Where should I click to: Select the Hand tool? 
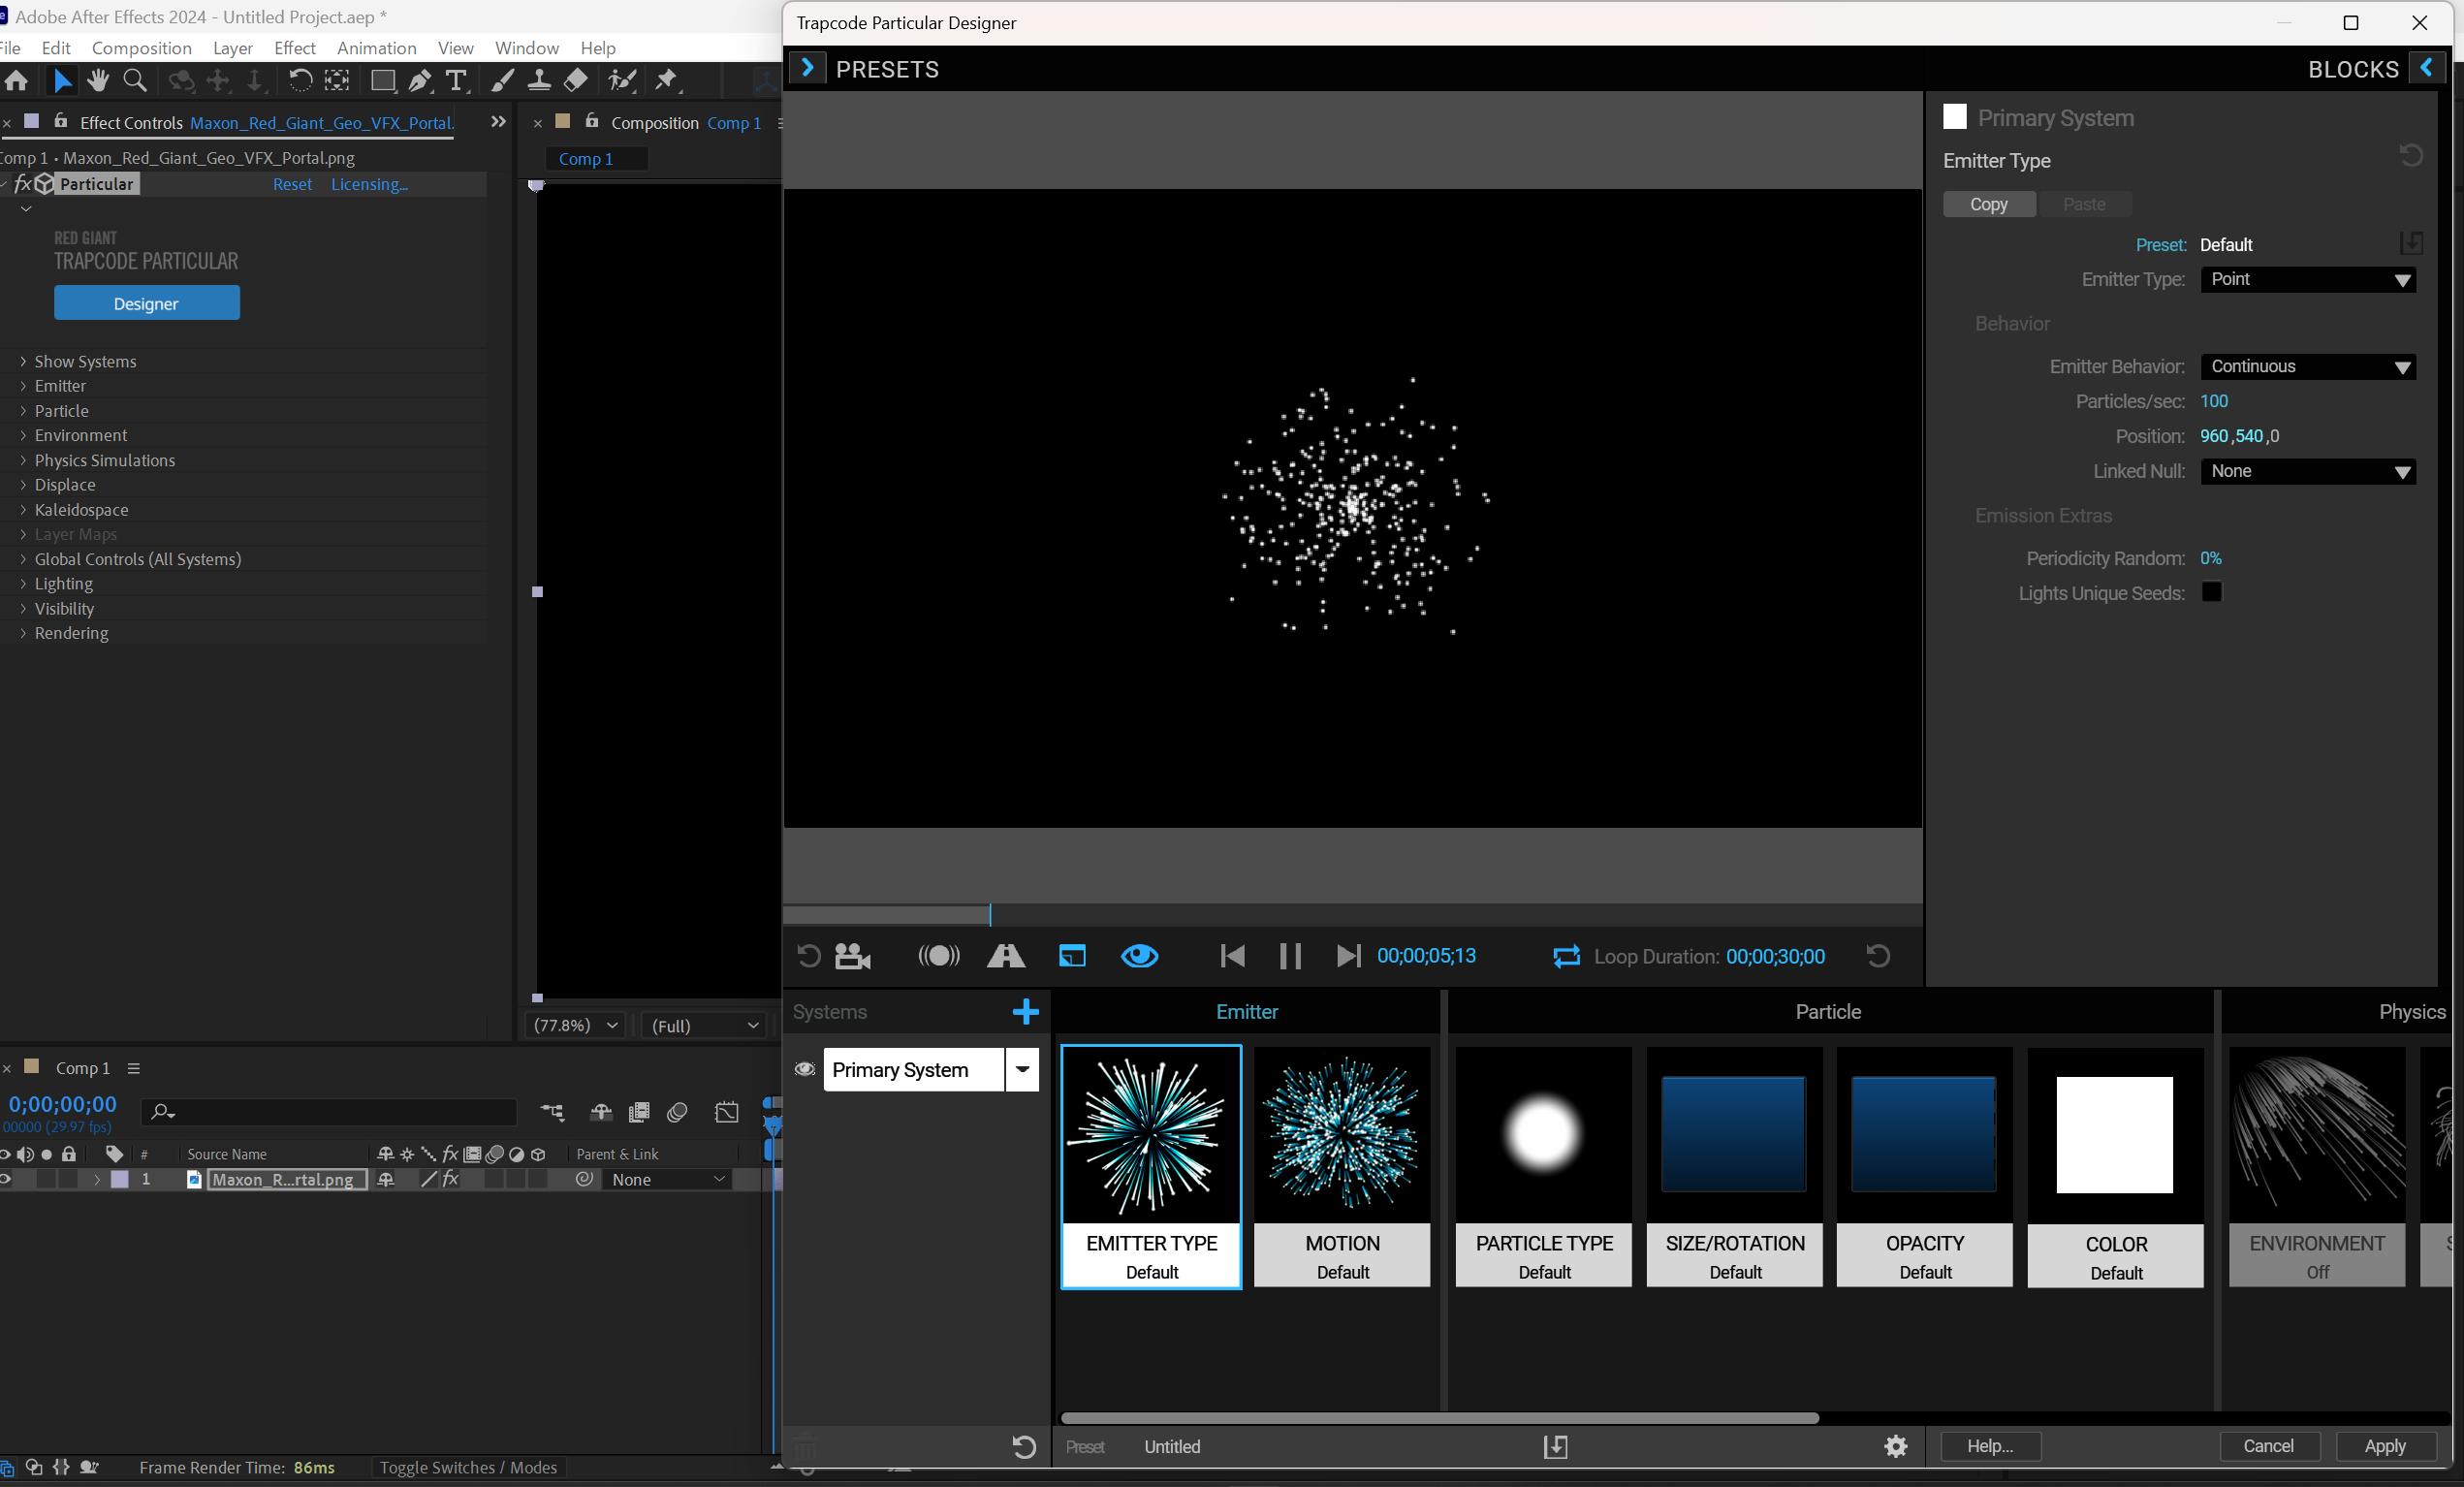click(97, 81)
